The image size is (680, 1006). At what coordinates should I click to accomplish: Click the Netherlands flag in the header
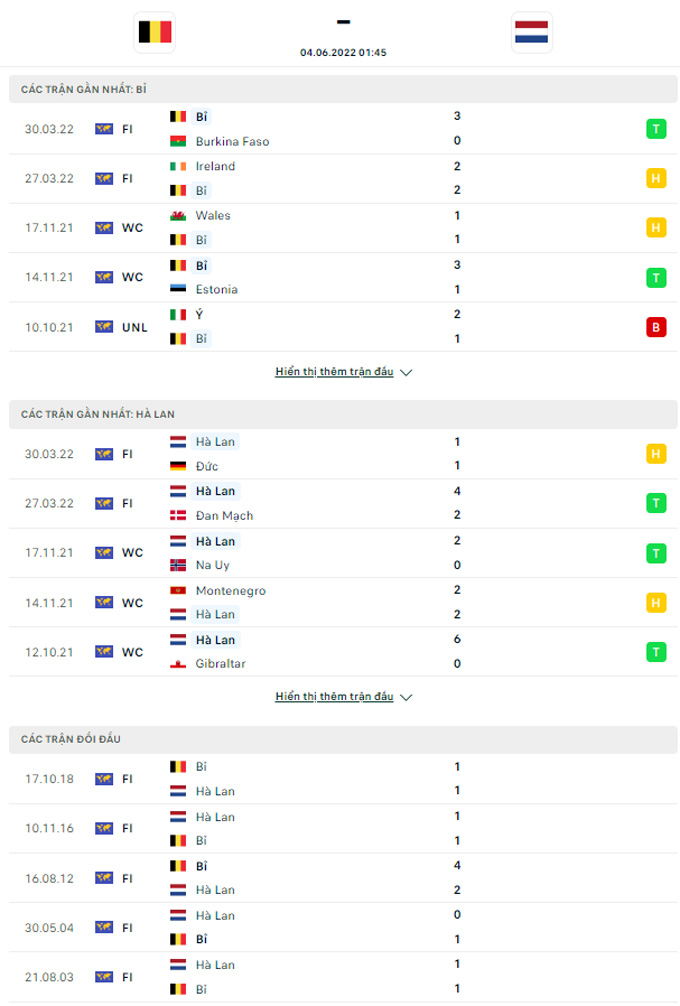531,32
